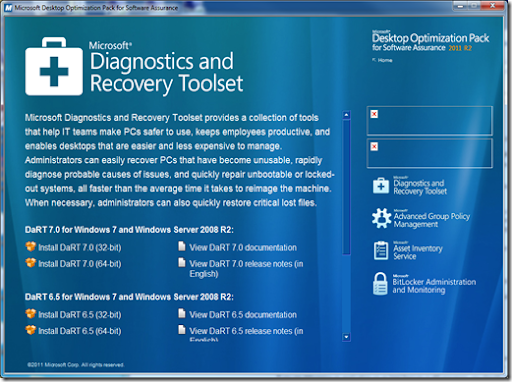Click the Microsoft copyright notice text
Screen dimensions: 512x382
(76, 365)
